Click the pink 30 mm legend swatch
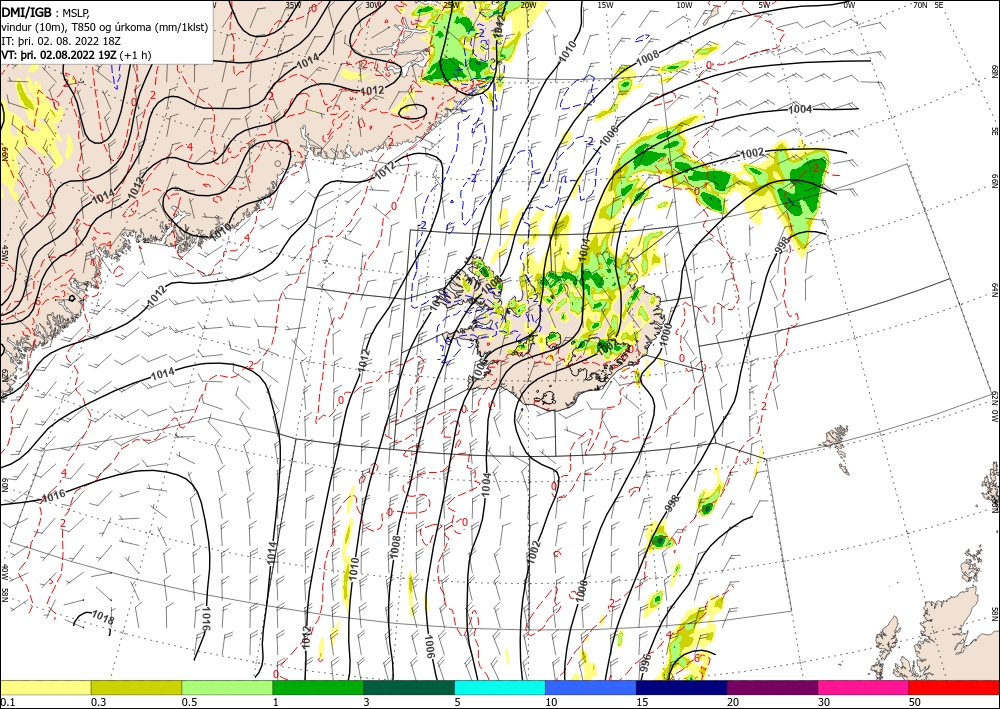This screenshot has width=1000, height=709. pos(864,687)
